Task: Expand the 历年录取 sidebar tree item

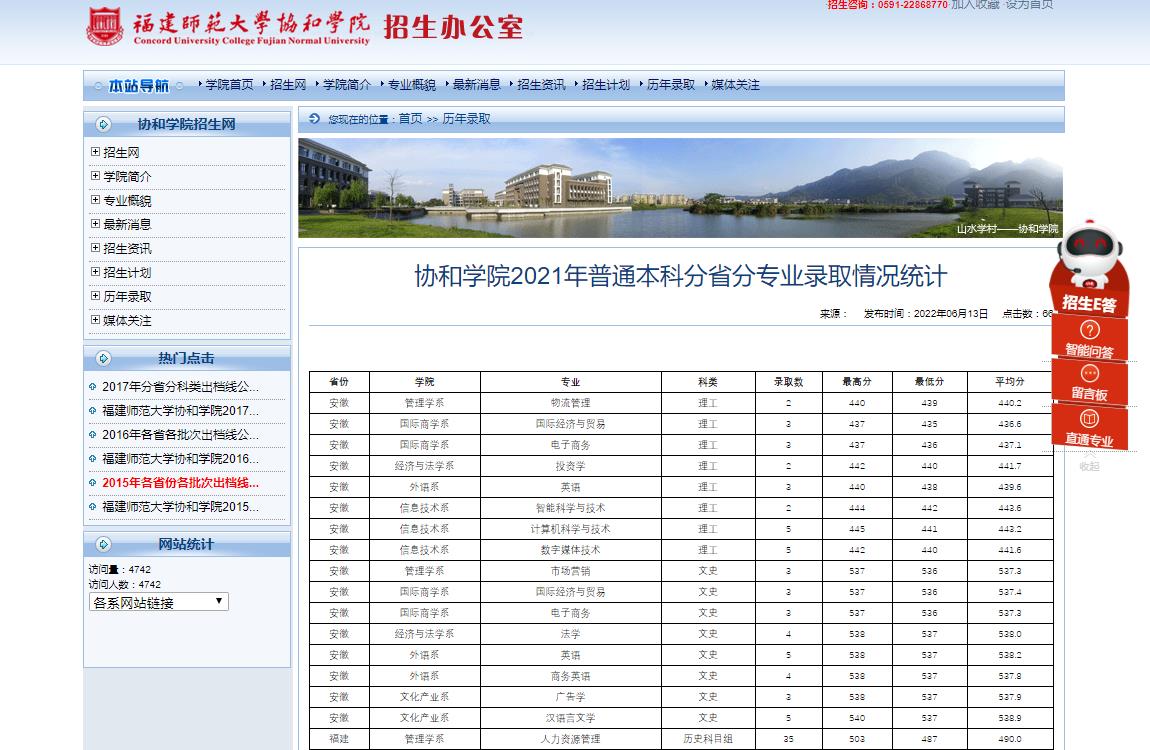Action: (95, 296)
